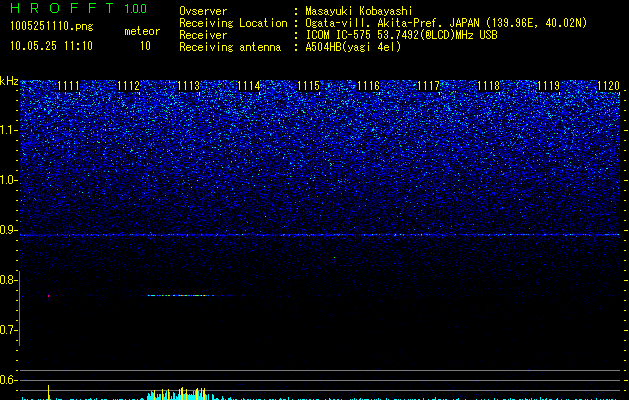The height and width of the screenshot is (400, 629).
Task: Click the magenta echo dot near 1111
Action: coord(49,296)
